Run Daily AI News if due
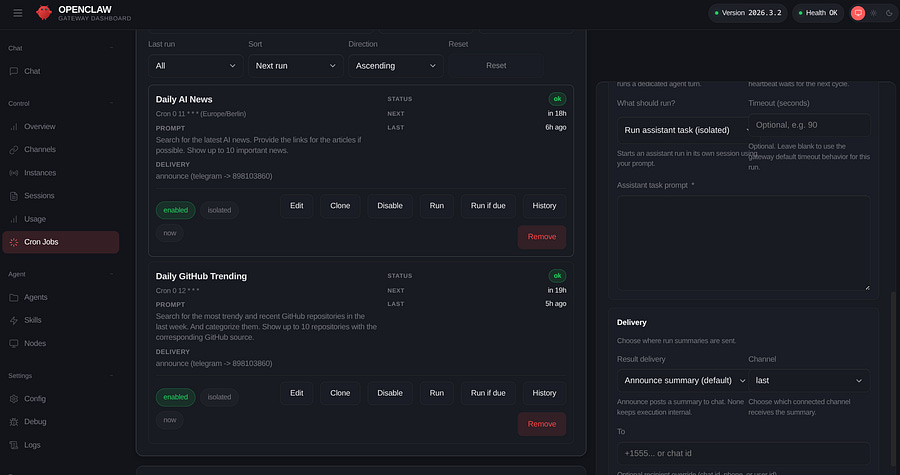This screenshot has width=900, height=475. click(x=488, y=206)
